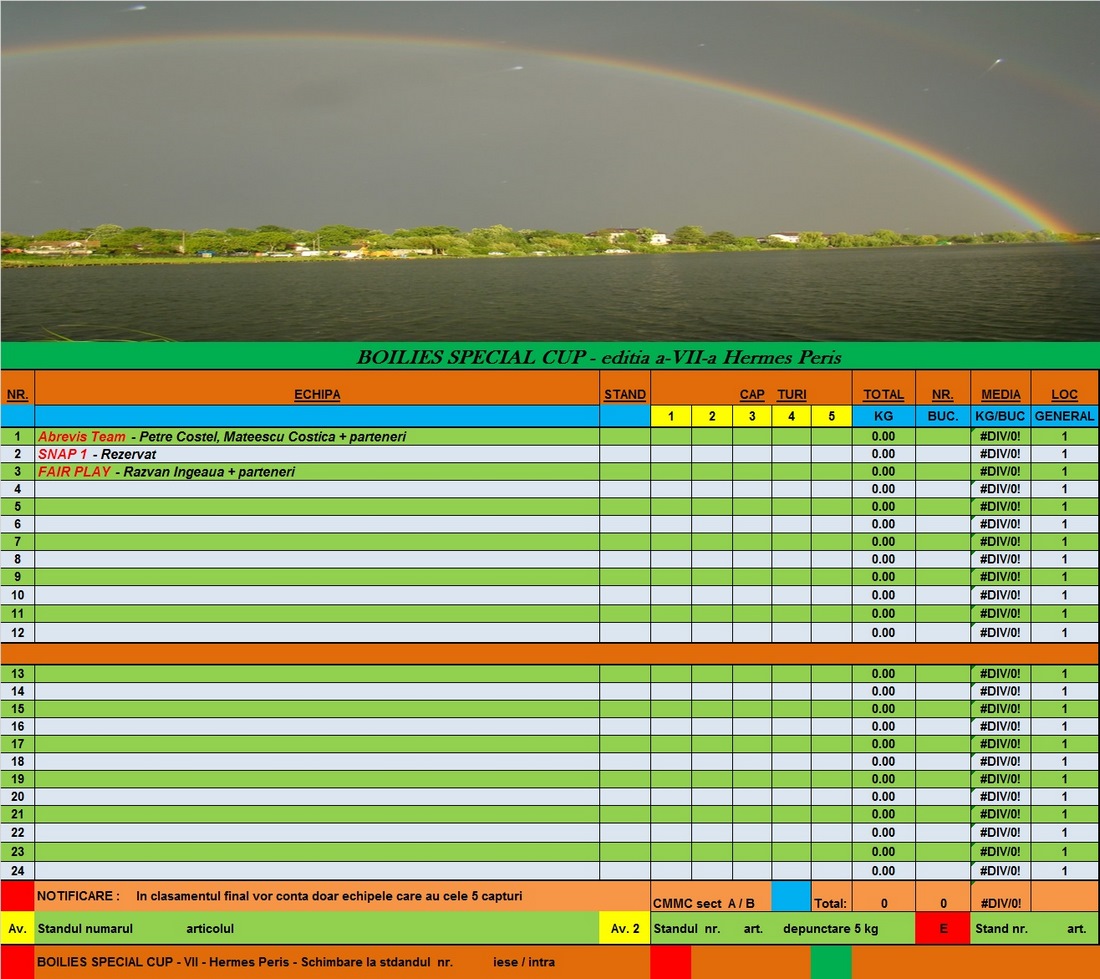Click the red cell beside NOTIFICARE
The height and width of the screenshot is (979, 1100).
point(17,896)
